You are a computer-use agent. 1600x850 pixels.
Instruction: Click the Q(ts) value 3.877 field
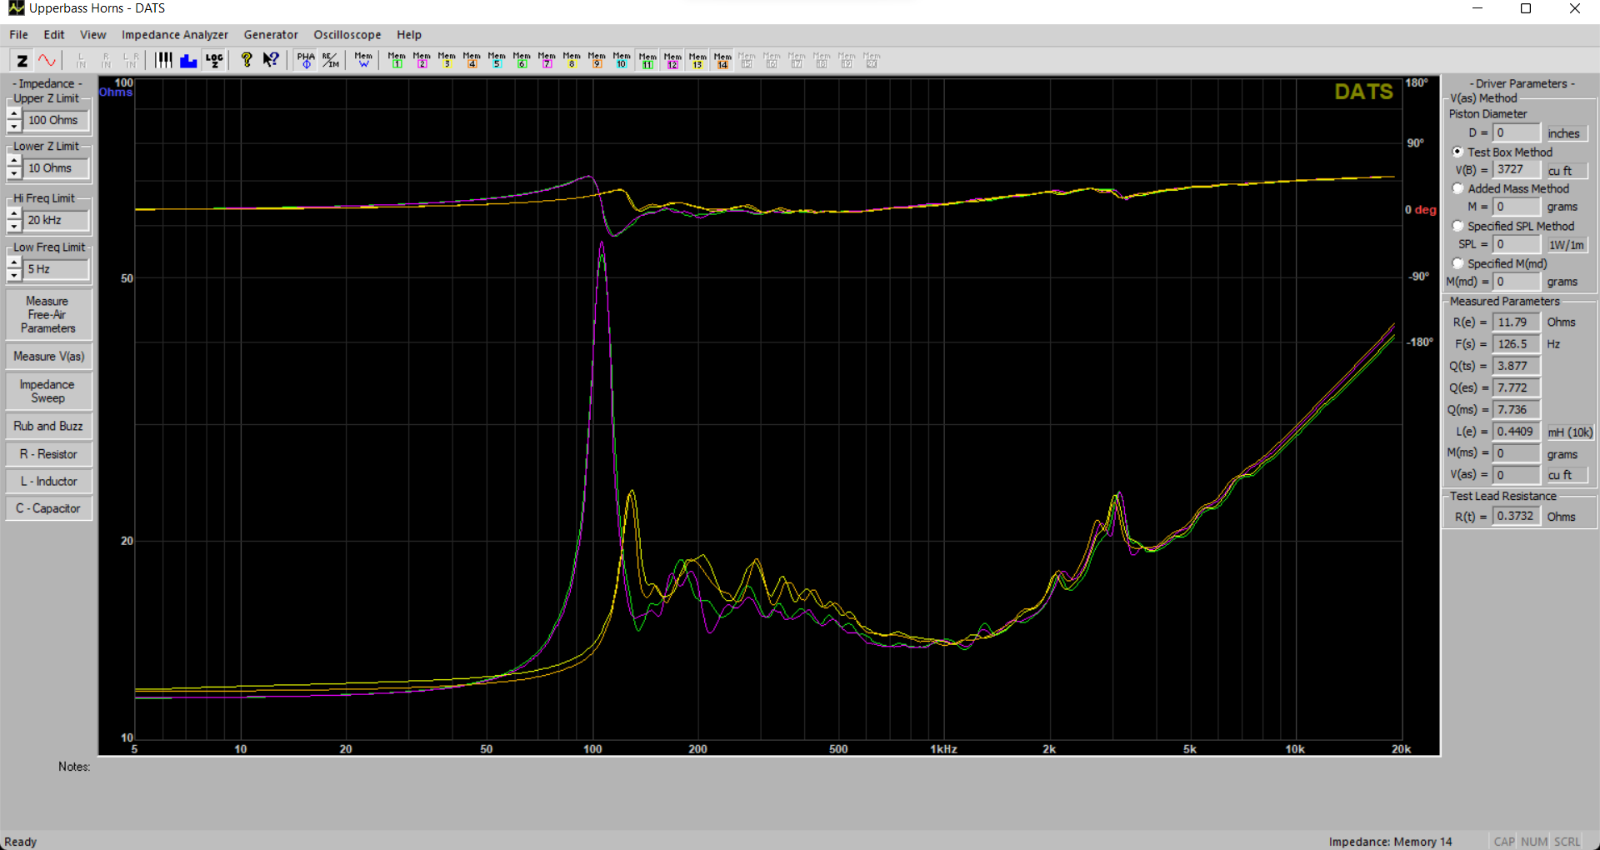point(1516,366)
